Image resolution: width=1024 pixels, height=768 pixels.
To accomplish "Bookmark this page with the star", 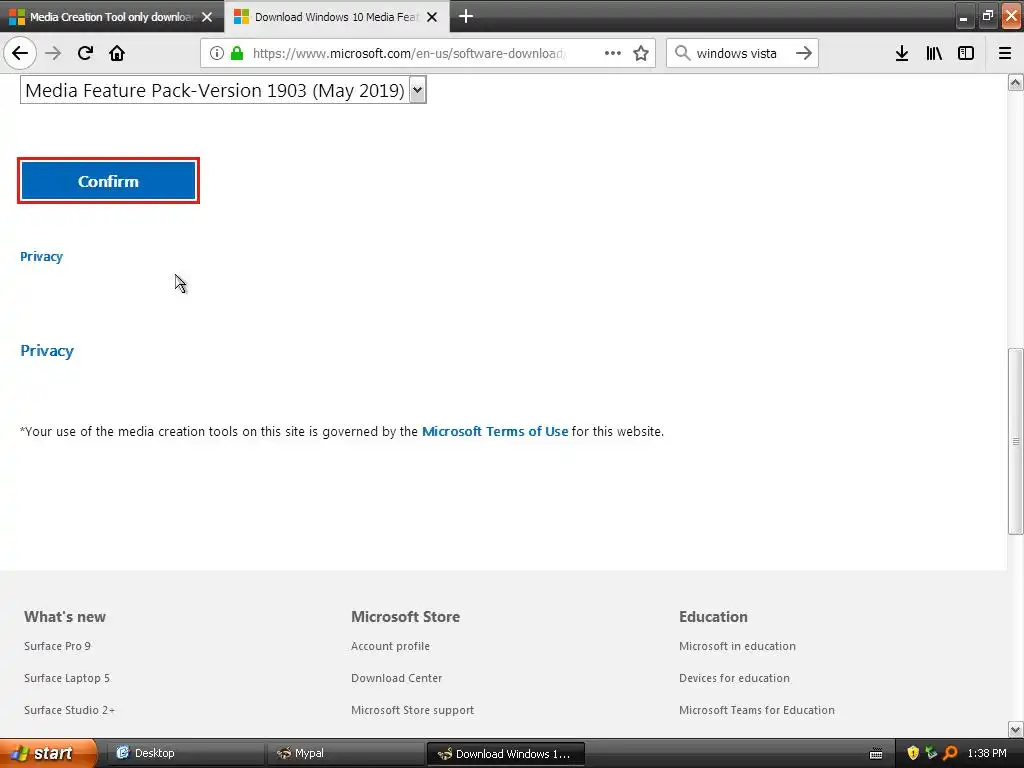I will [x=641, y=53].
